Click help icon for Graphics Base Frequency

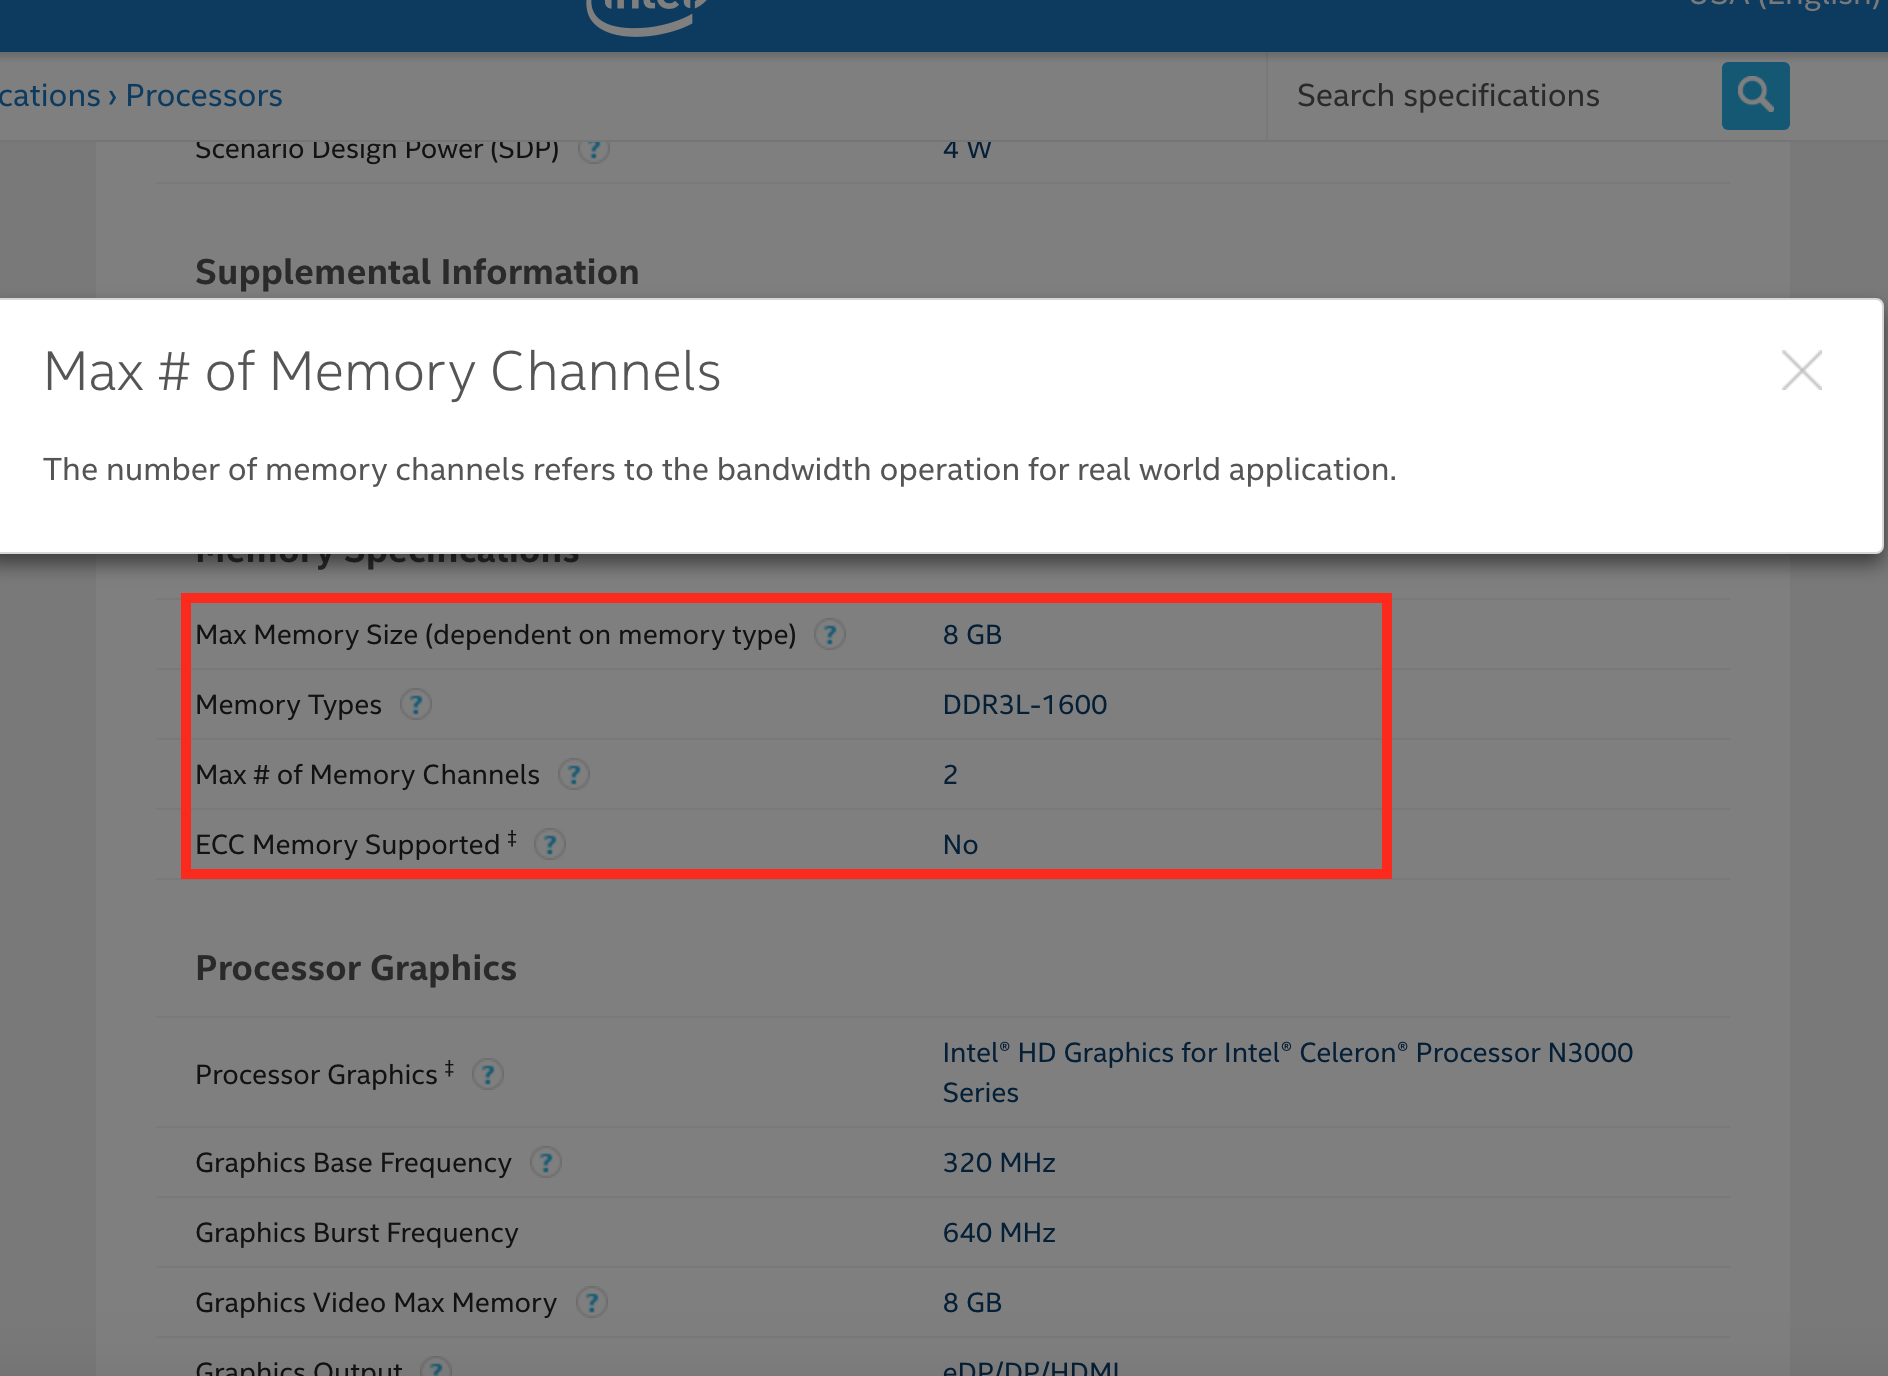pyautogui.click(x=545, y=1163)
